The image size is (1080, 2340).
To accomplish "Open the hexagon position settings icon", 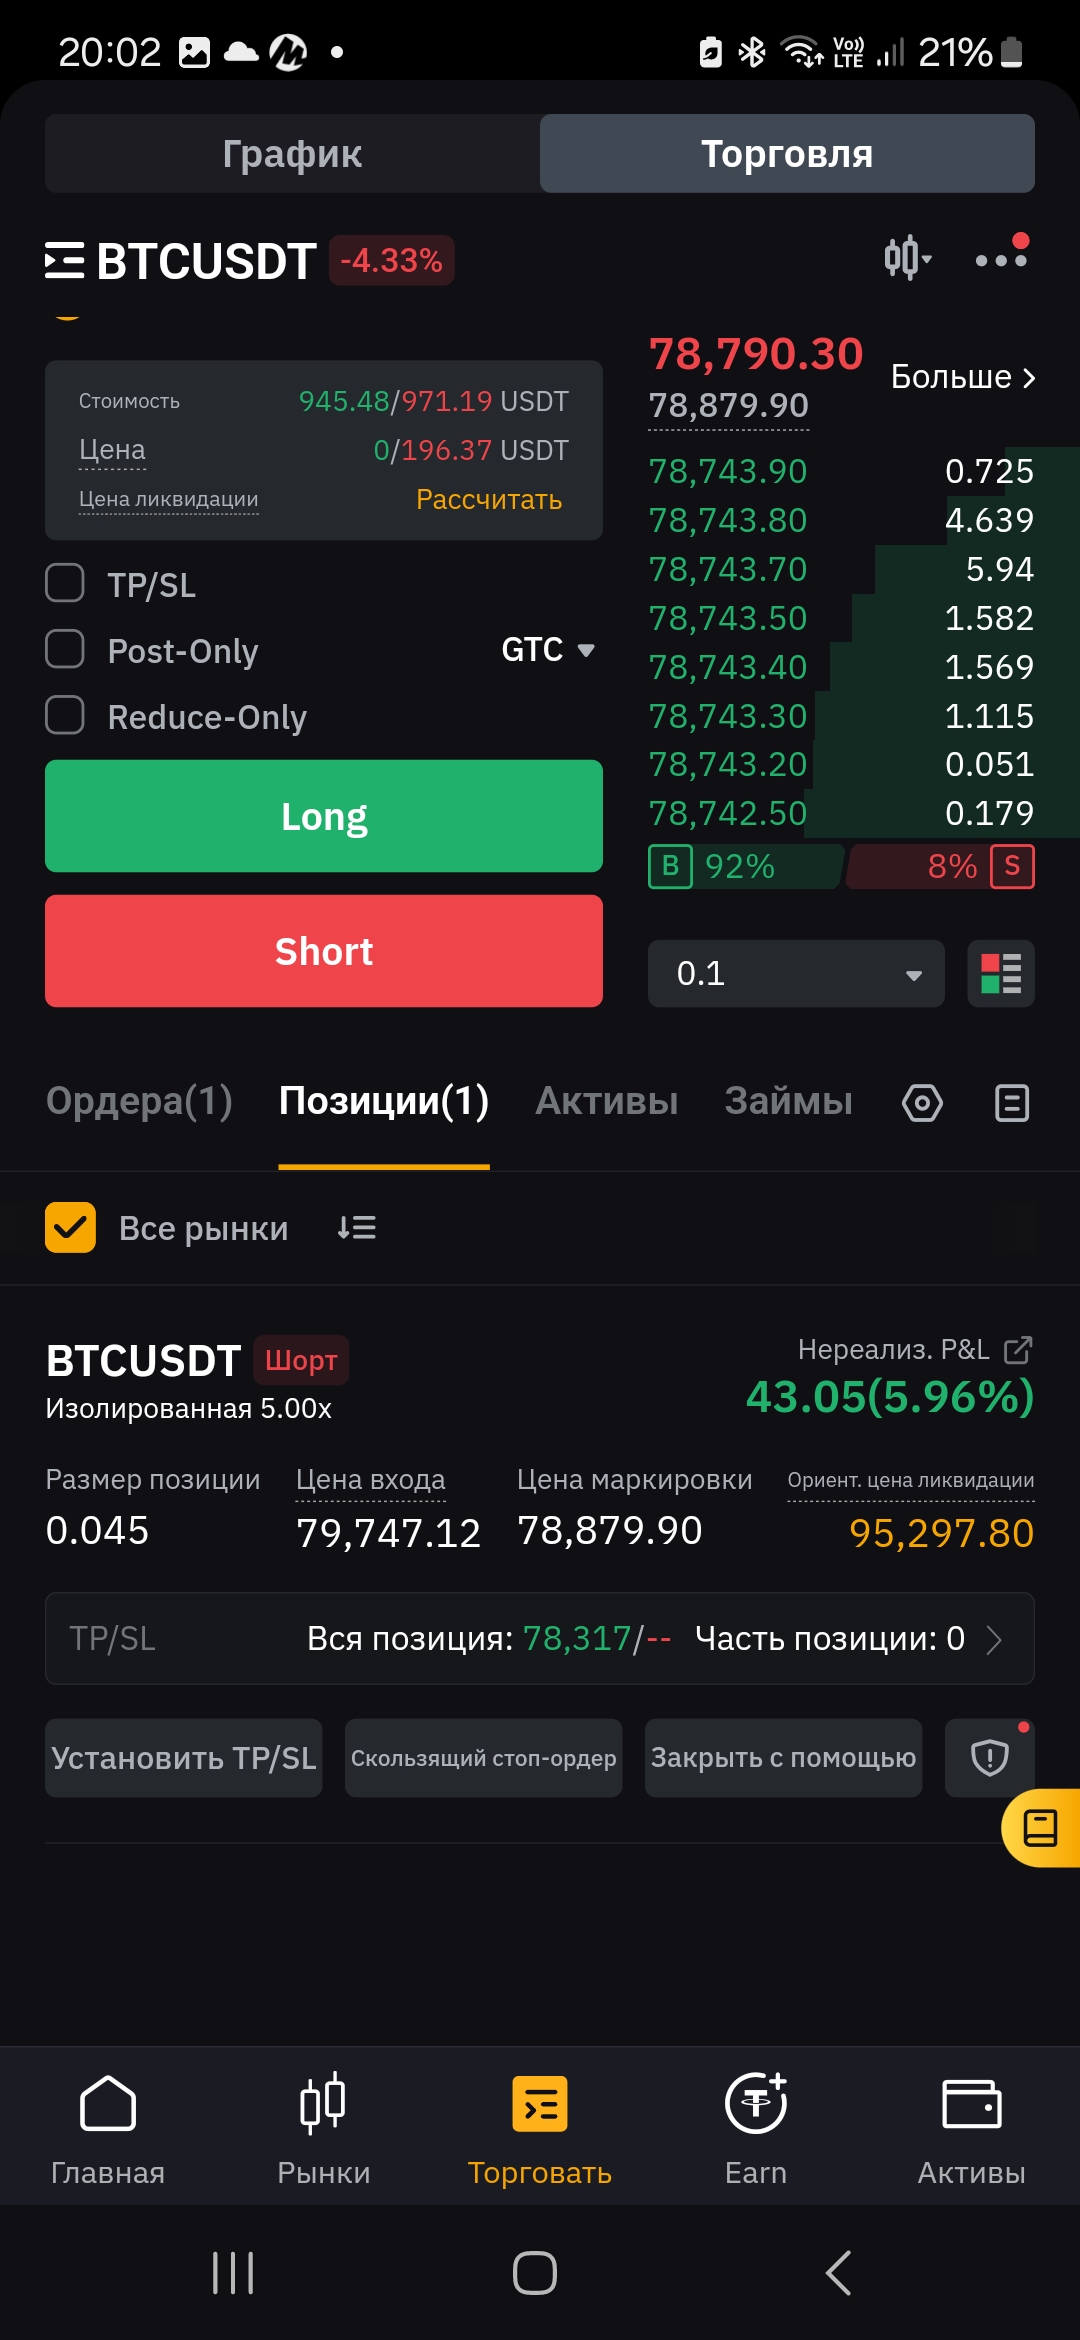I will pos(922,1103).
